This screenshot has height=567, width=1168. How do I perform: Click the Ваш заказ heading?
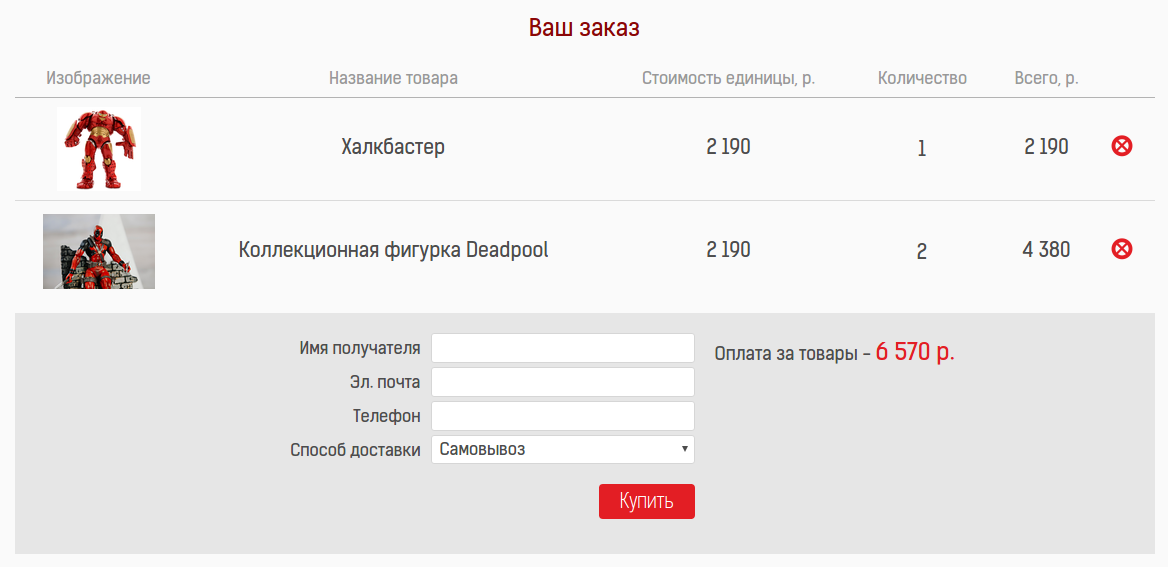click(584, 28)
